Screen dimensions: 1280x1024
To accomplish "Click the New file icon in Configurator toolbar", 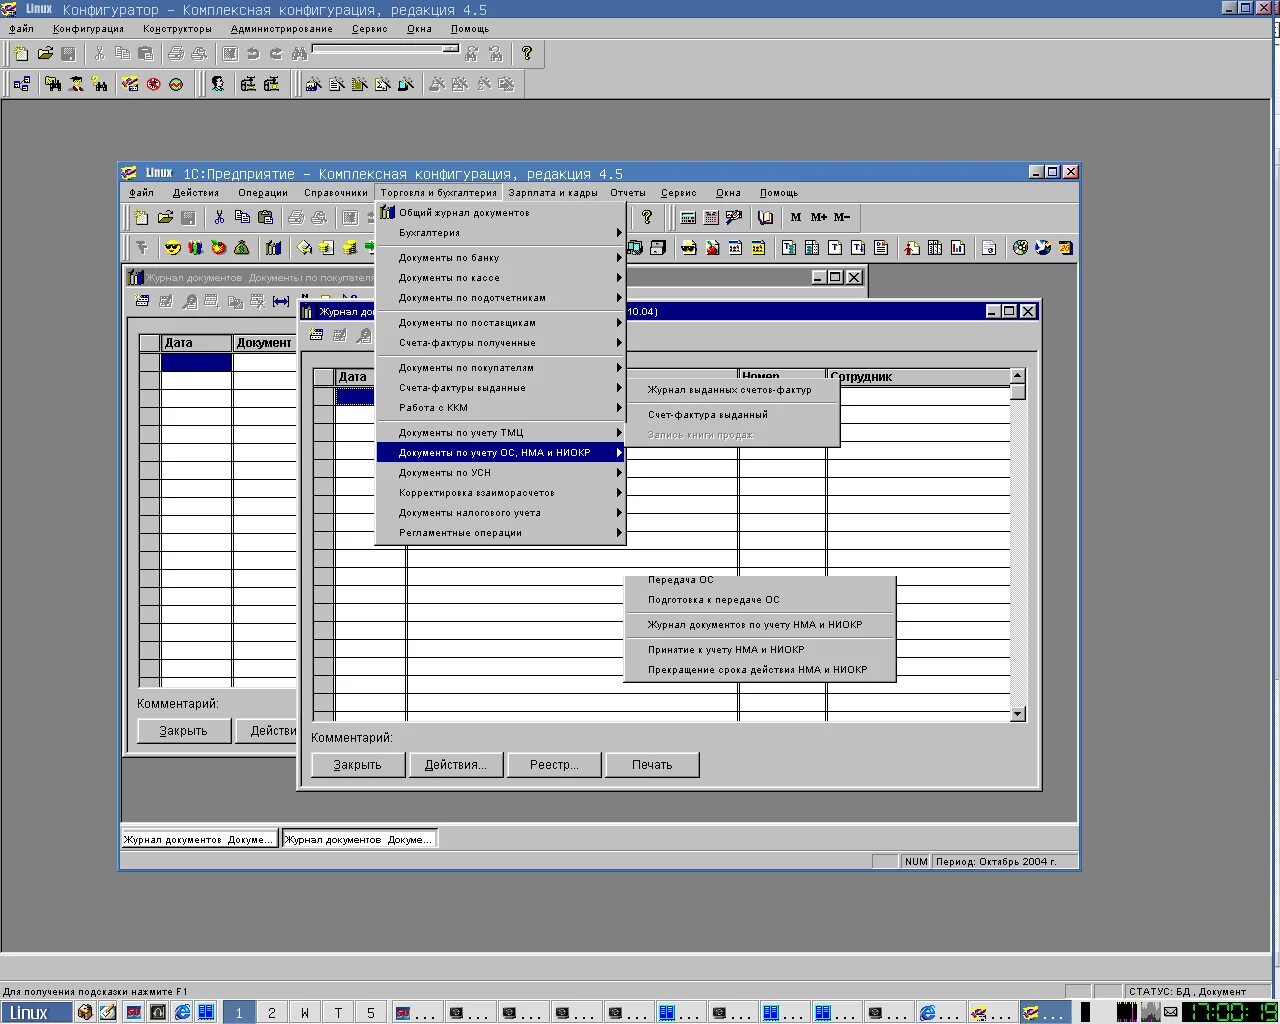I will pyautogui.click(x=21, y=53).
